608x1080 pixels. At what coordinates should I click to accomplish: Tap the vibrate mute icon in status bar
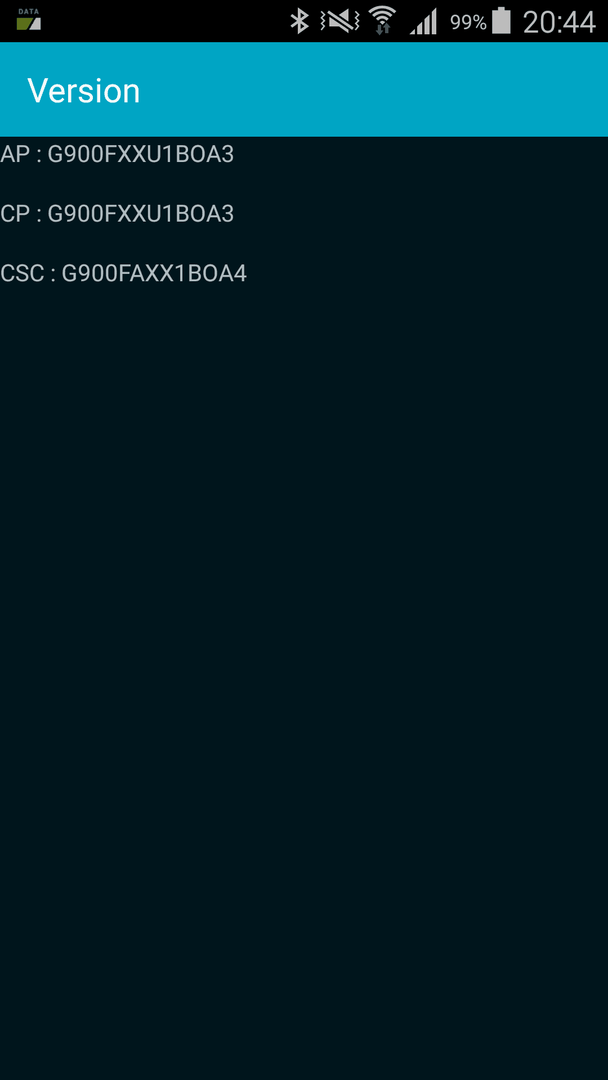[x=339, y=21]
